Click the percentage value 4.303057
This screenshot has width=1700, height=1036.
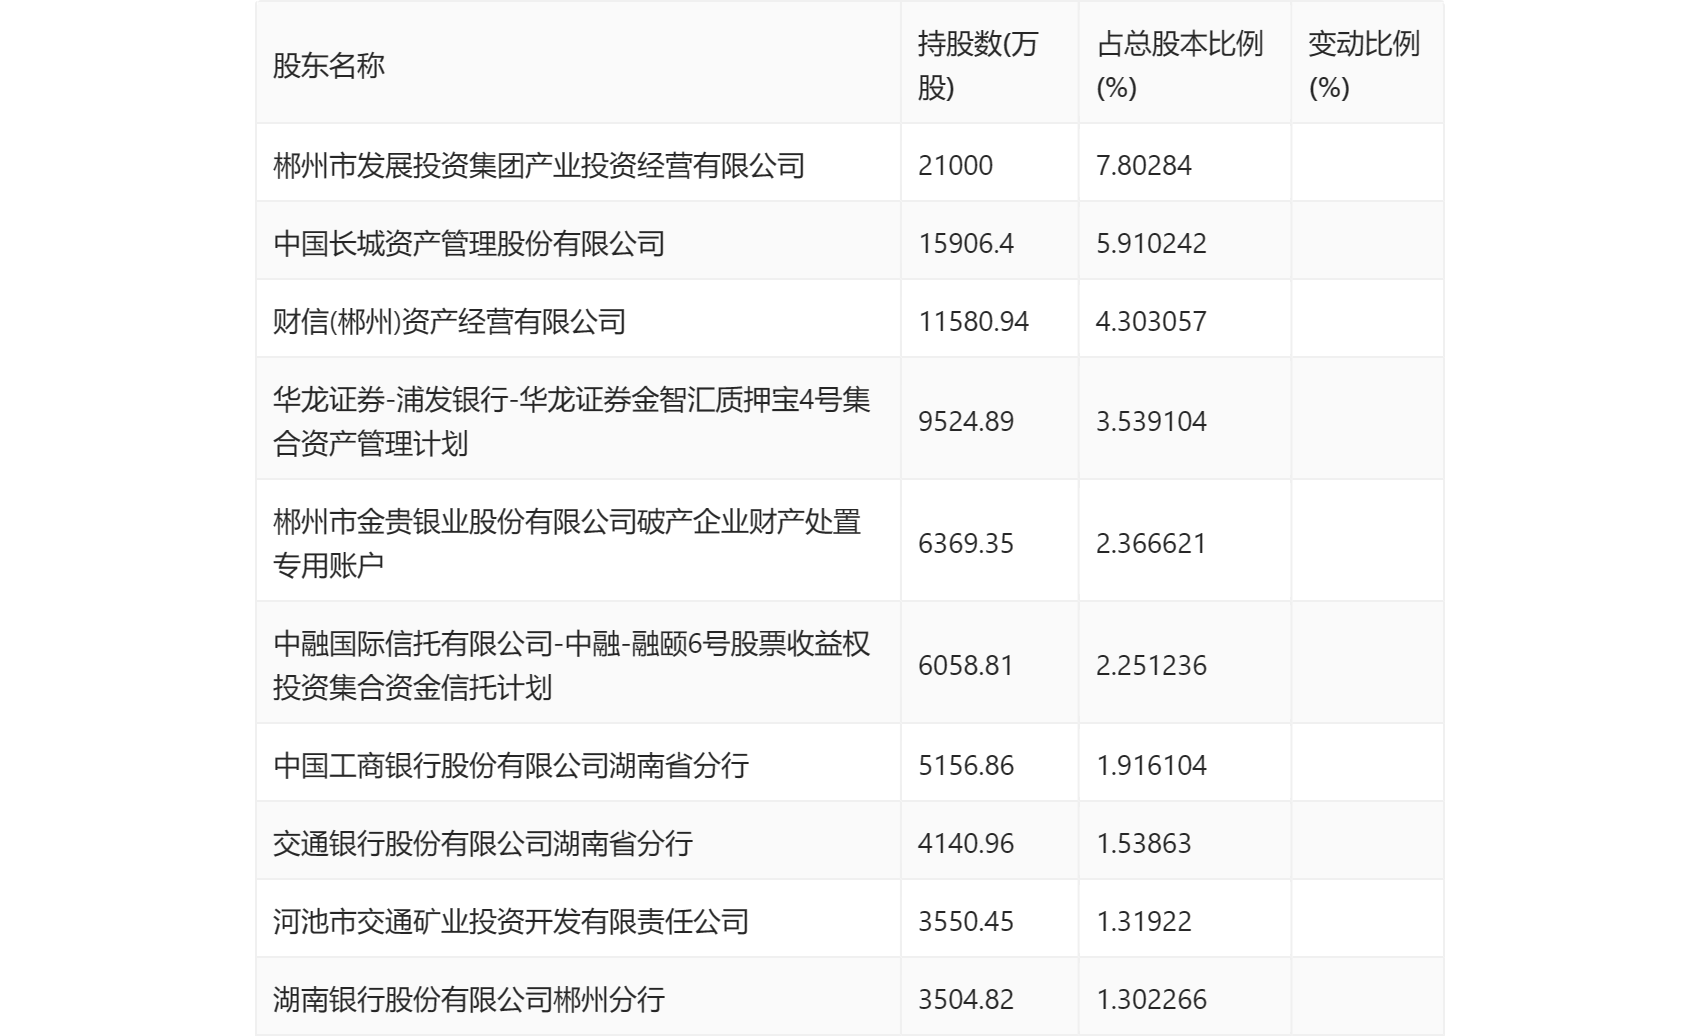point(1151,321)
